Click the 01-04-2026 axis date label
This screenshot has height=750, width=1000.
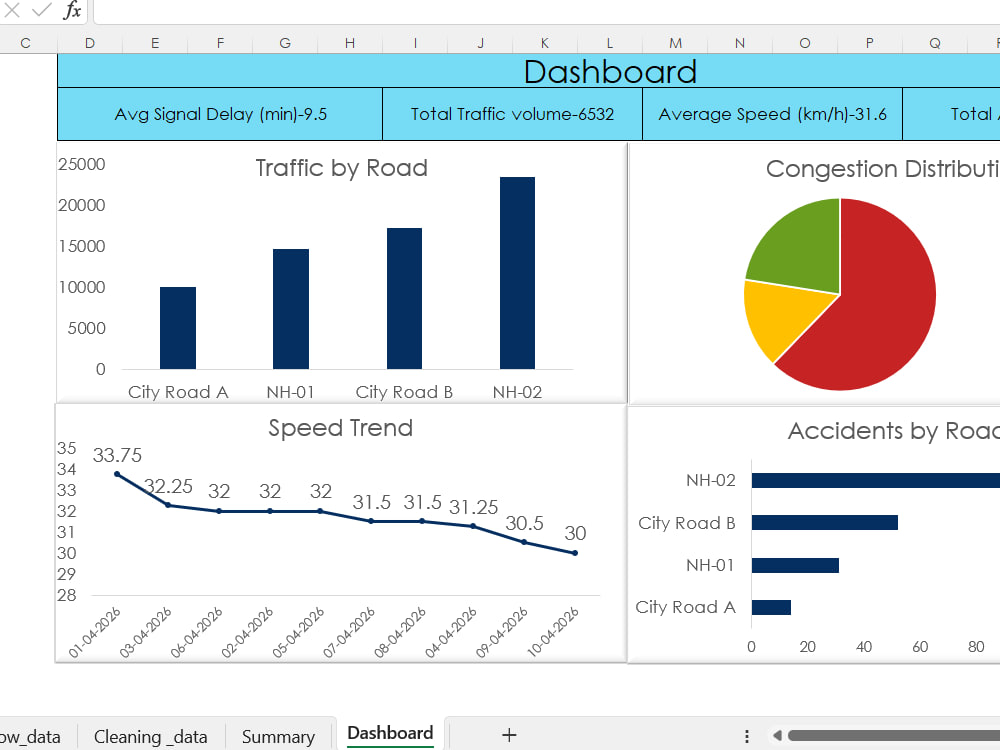(x=94, y=633)
